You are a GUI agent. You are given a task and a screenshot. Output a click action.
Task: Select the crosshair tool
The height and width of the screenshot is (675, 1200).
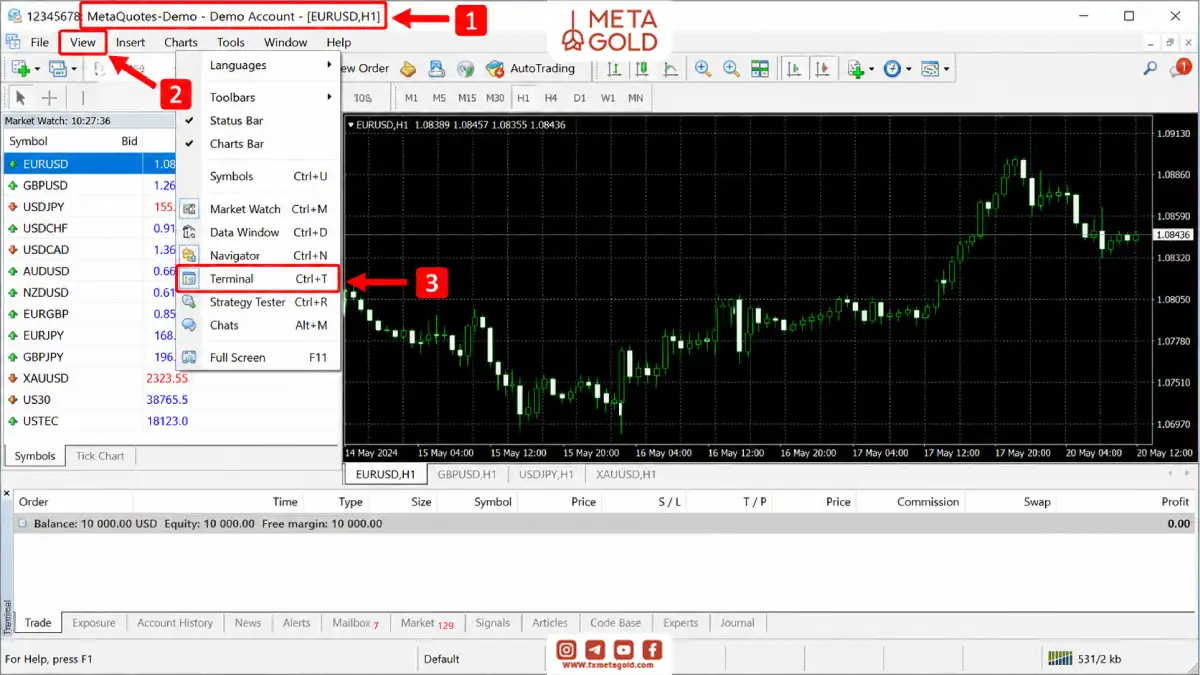pos(48,98)
